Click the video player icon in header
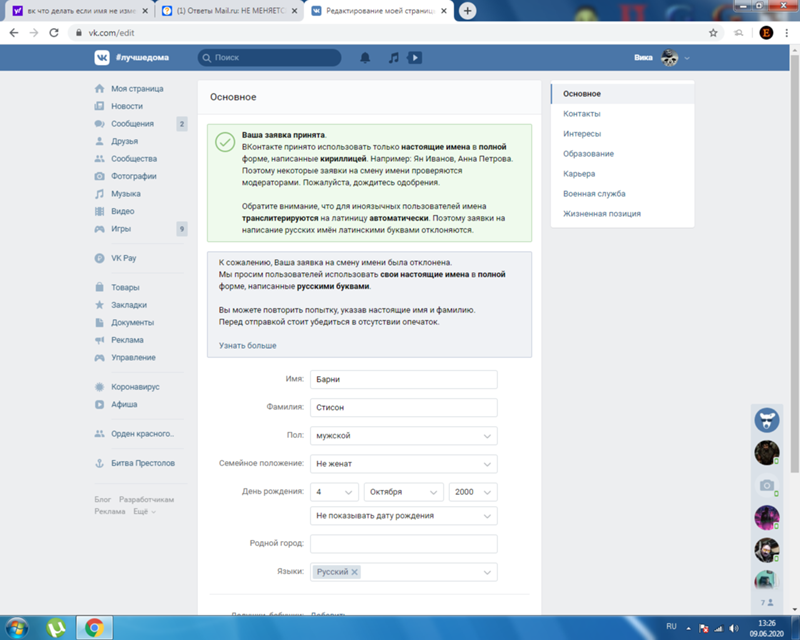800x640 pixels. coord(415,58)
